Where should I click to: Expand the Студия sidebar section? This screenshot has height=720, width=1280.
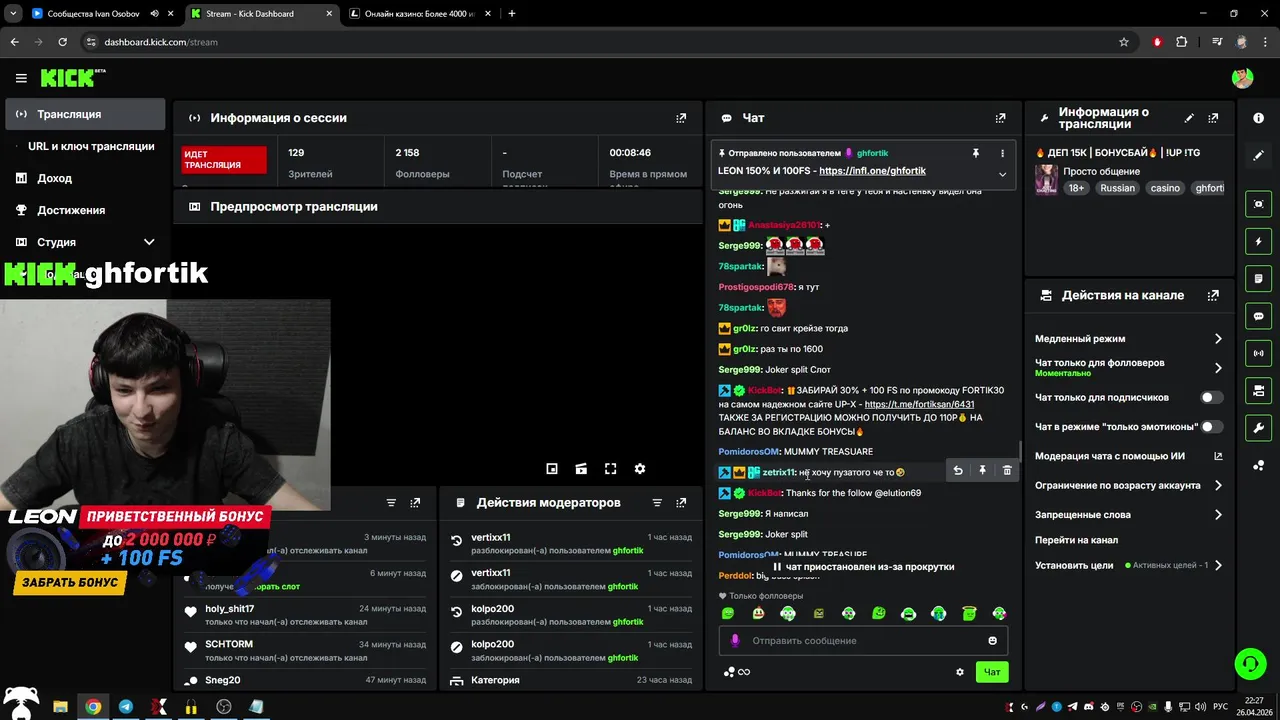click(149, 242)
